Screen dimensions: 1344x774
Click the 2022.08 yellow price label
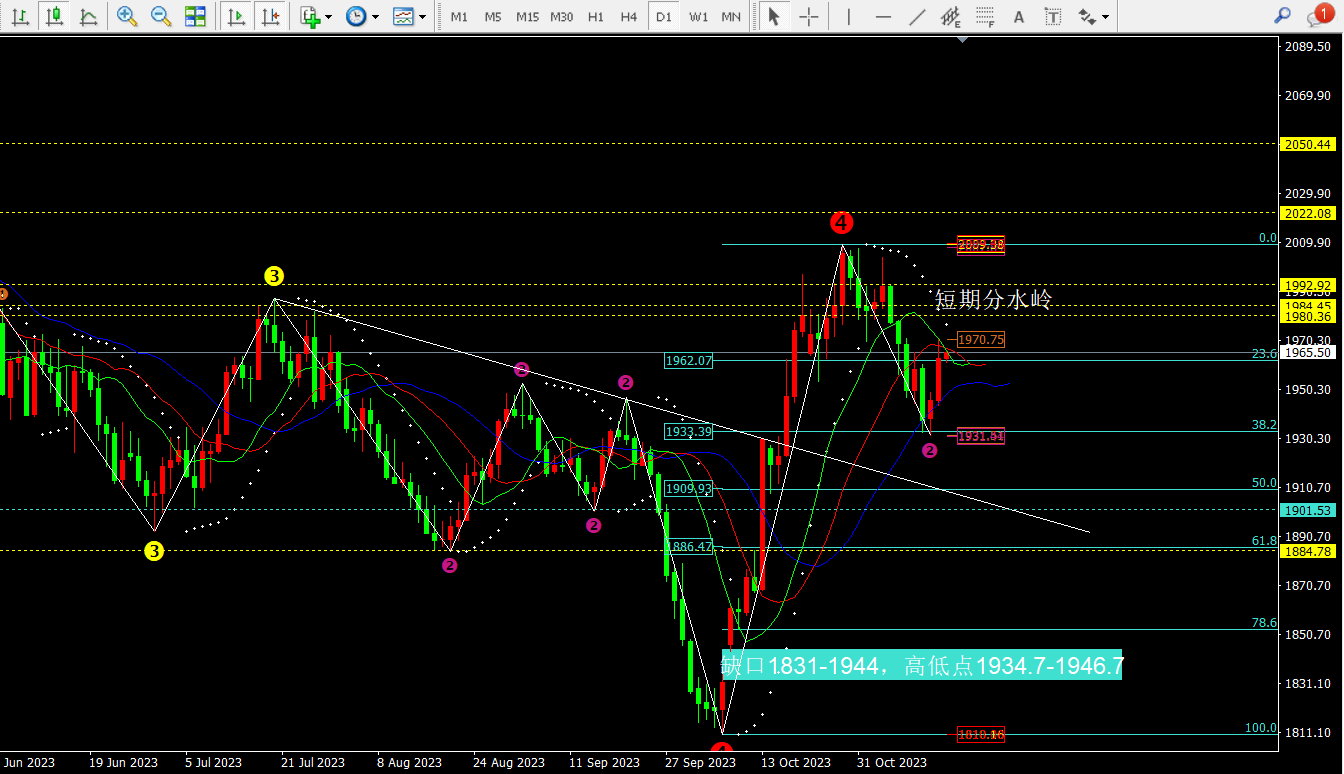coord(1310,213)
